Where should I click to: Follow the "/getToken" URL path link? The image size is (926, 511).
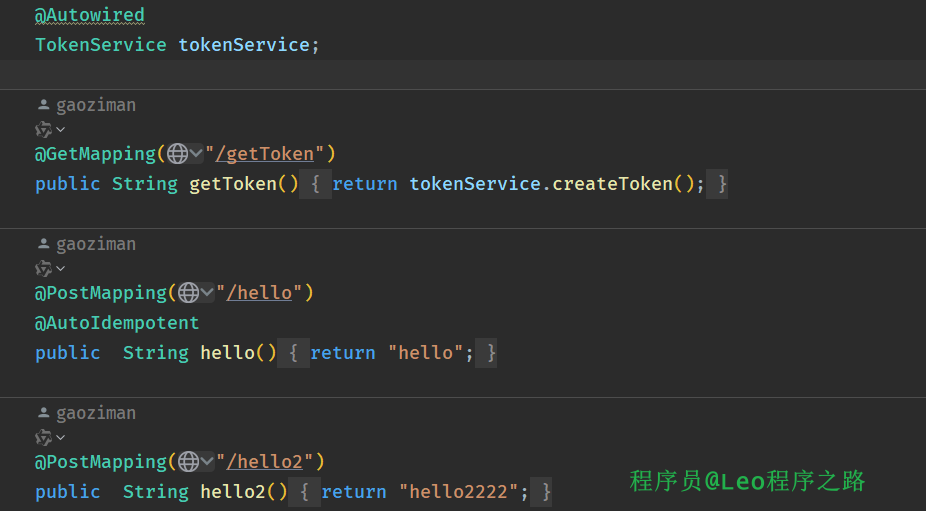coord(264,154)
